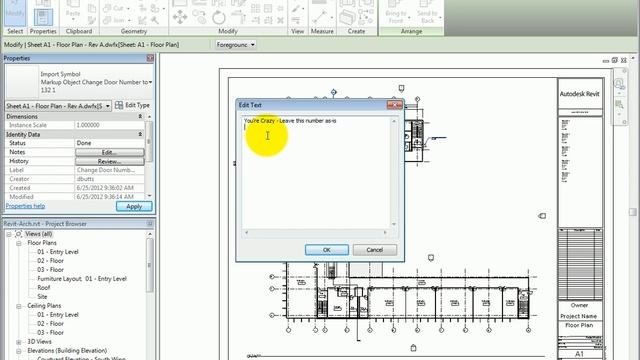
Task: Select the Trim/Extend tool
Action: click(x=238, y=16)
